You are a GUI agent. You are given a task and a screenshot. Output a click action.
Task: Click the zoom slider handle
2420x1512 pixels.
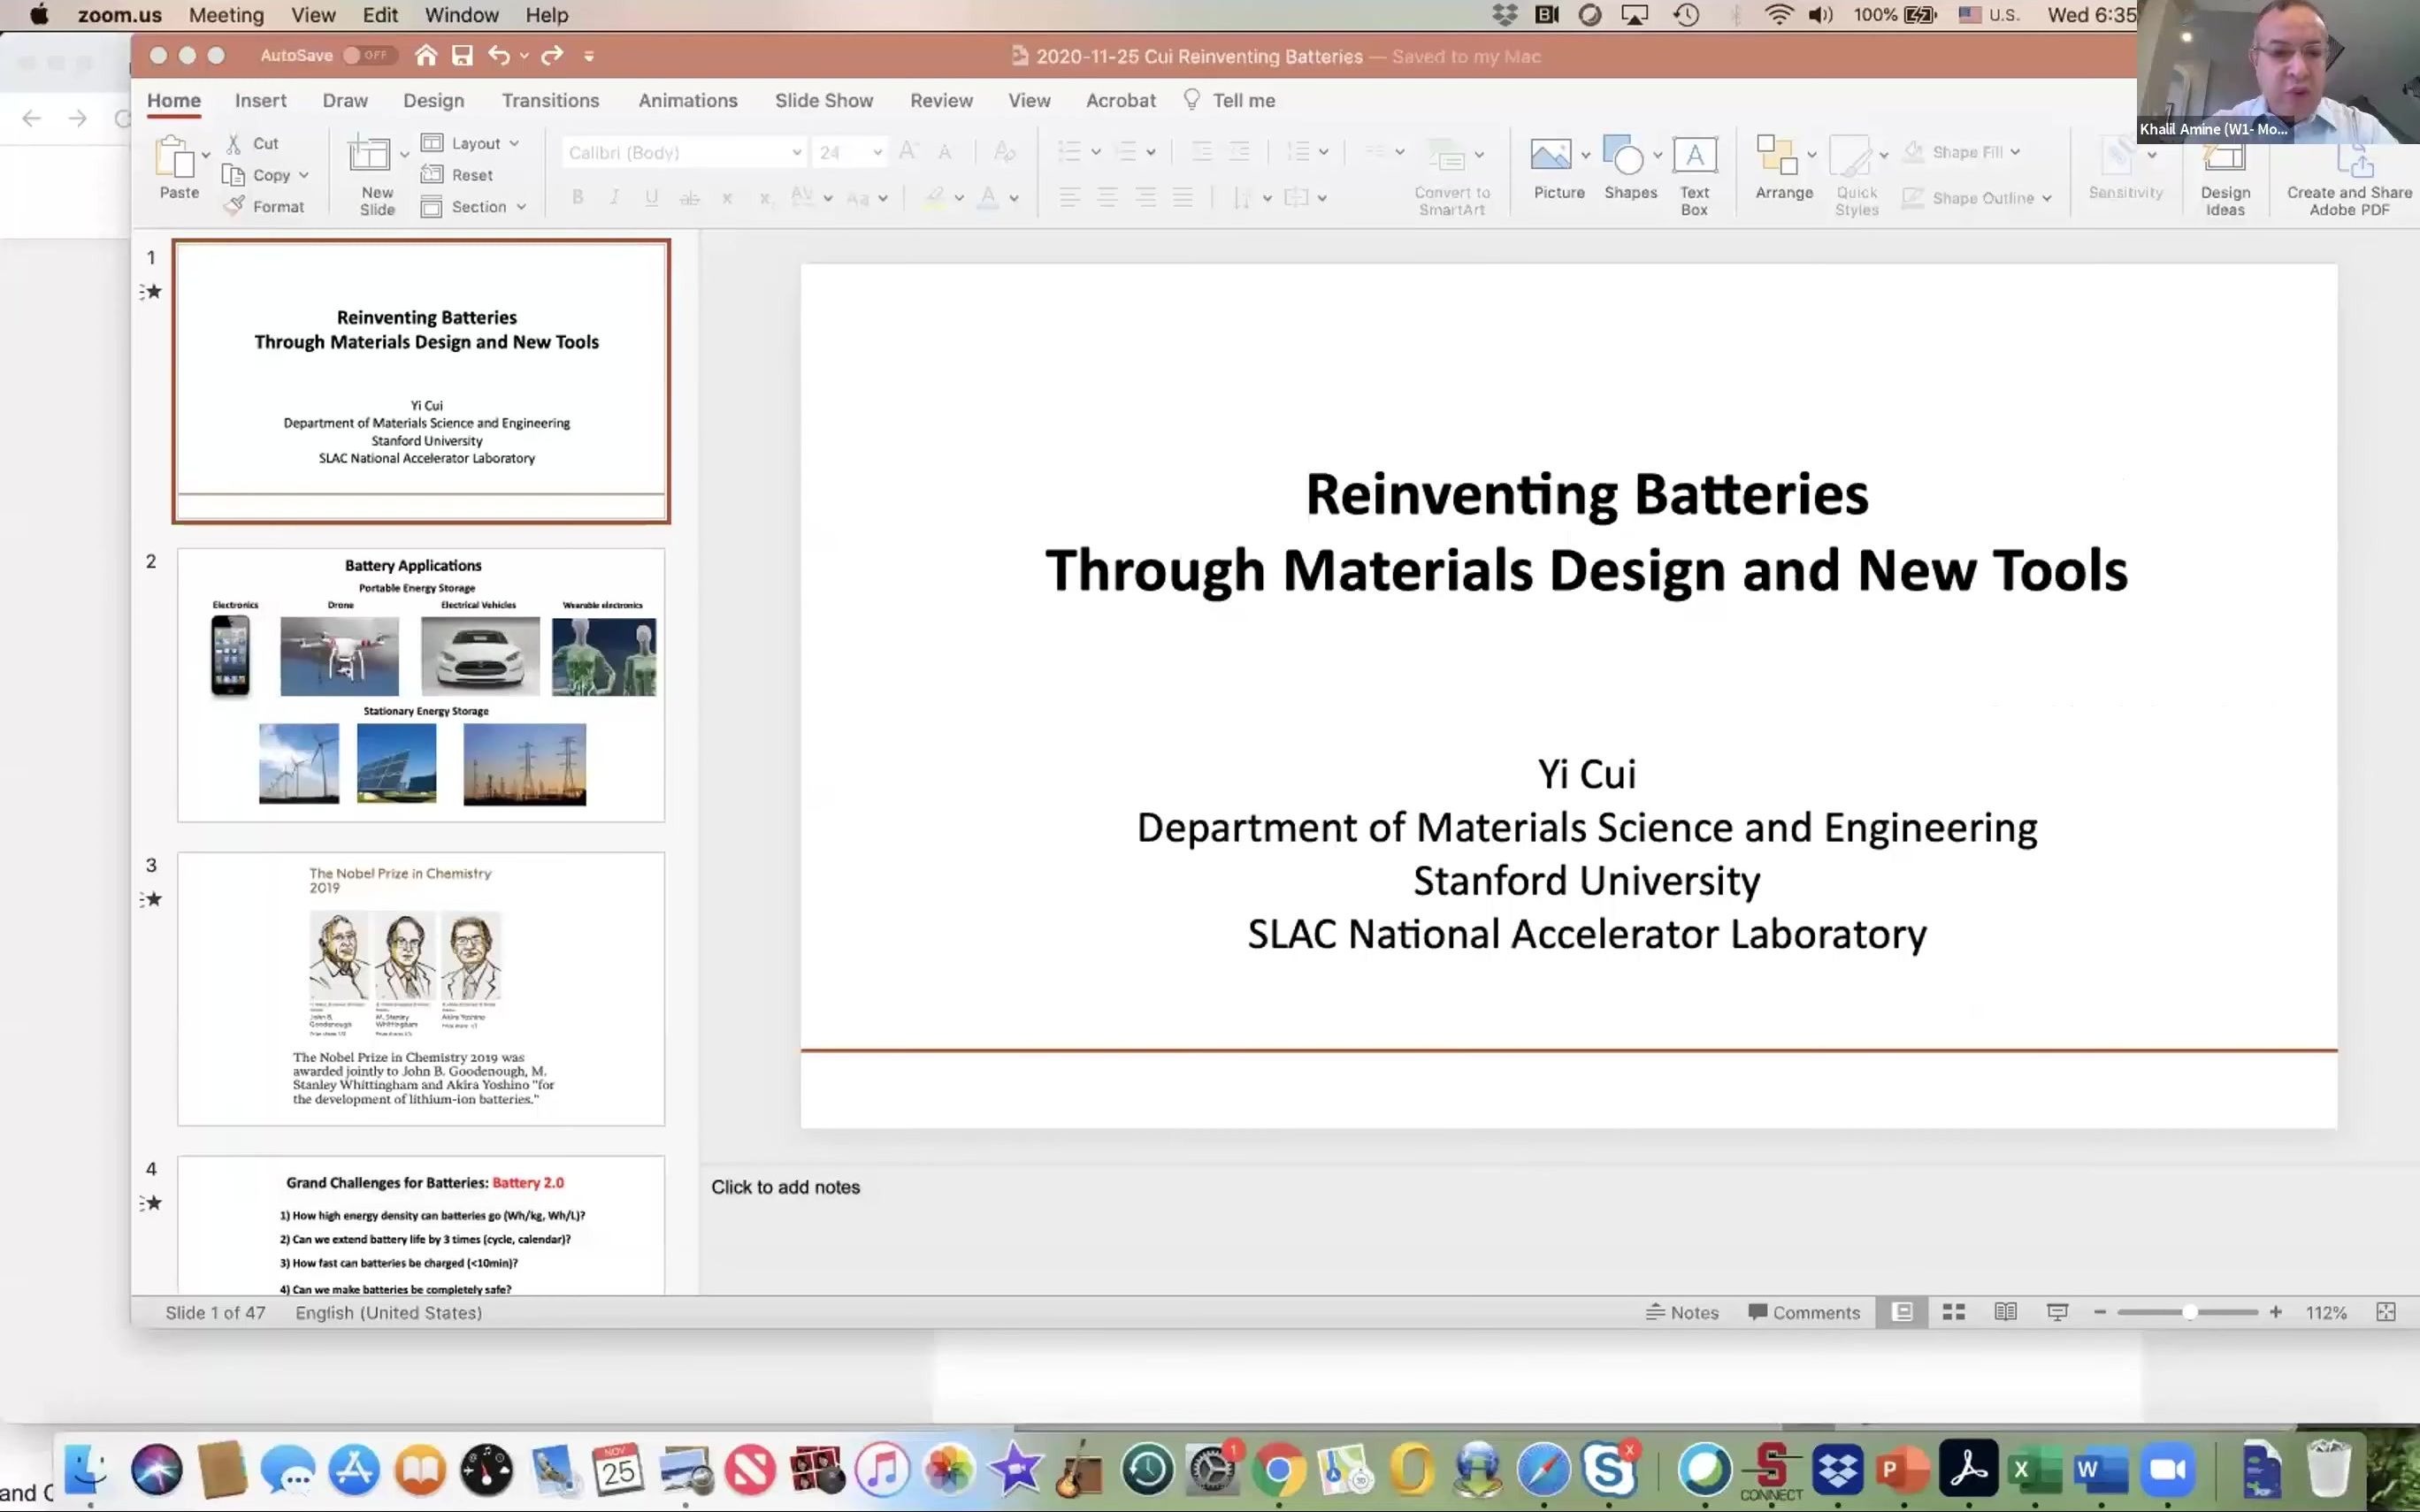[x=2190, y=1312]
